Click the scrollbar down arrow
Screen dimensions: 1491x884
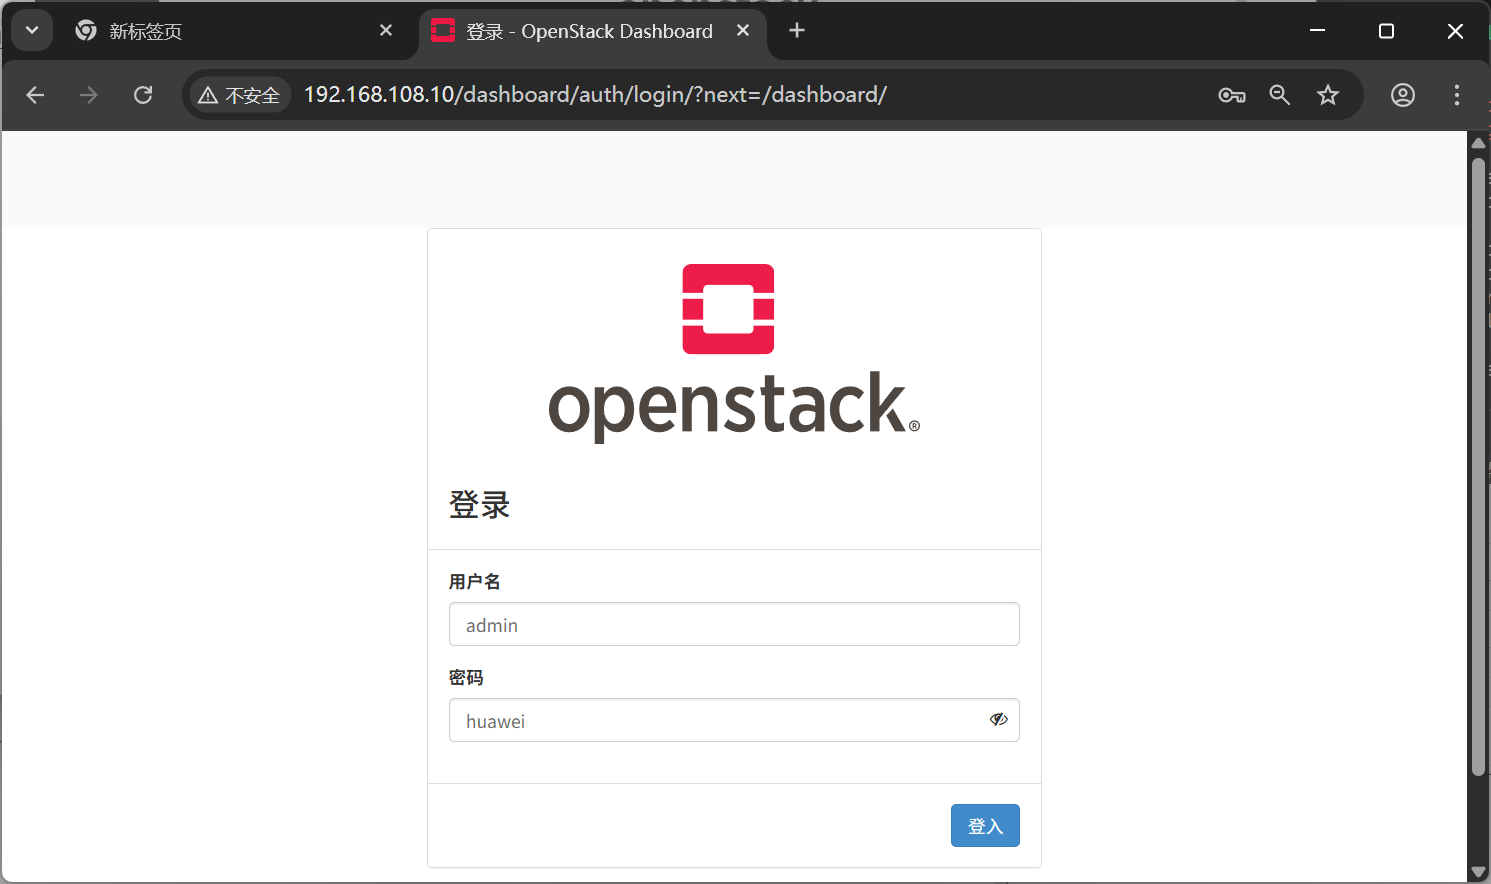click(x=1478, y=872)
